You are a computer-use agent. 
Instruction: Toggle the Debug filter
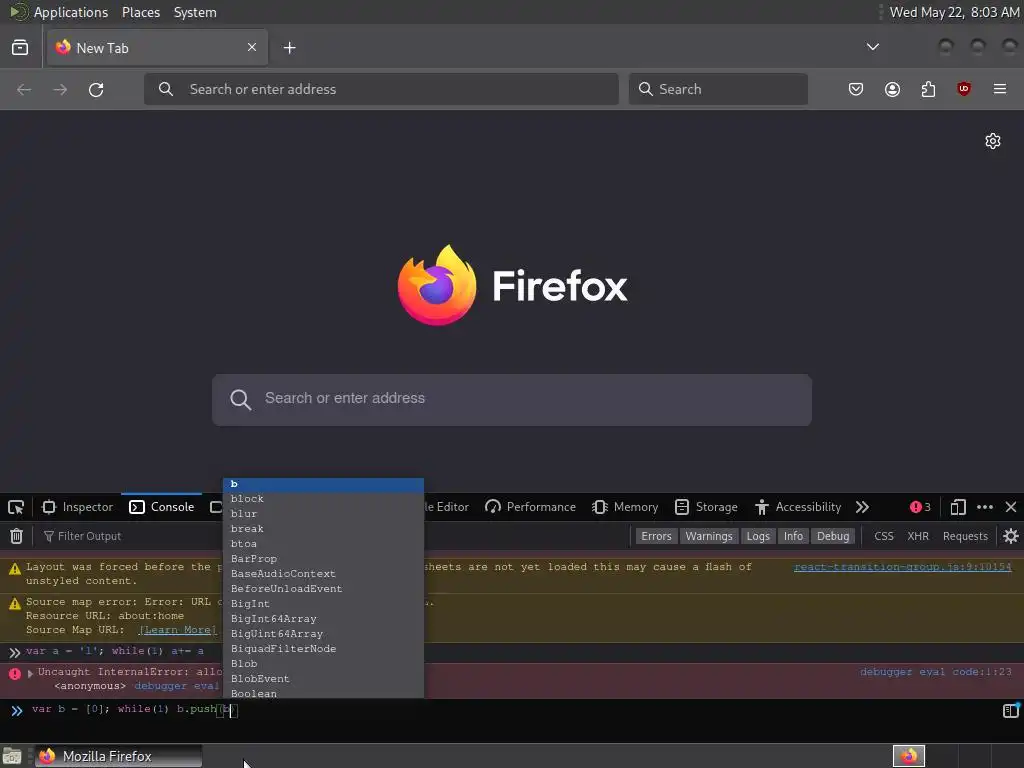click(x=833, y=536)
